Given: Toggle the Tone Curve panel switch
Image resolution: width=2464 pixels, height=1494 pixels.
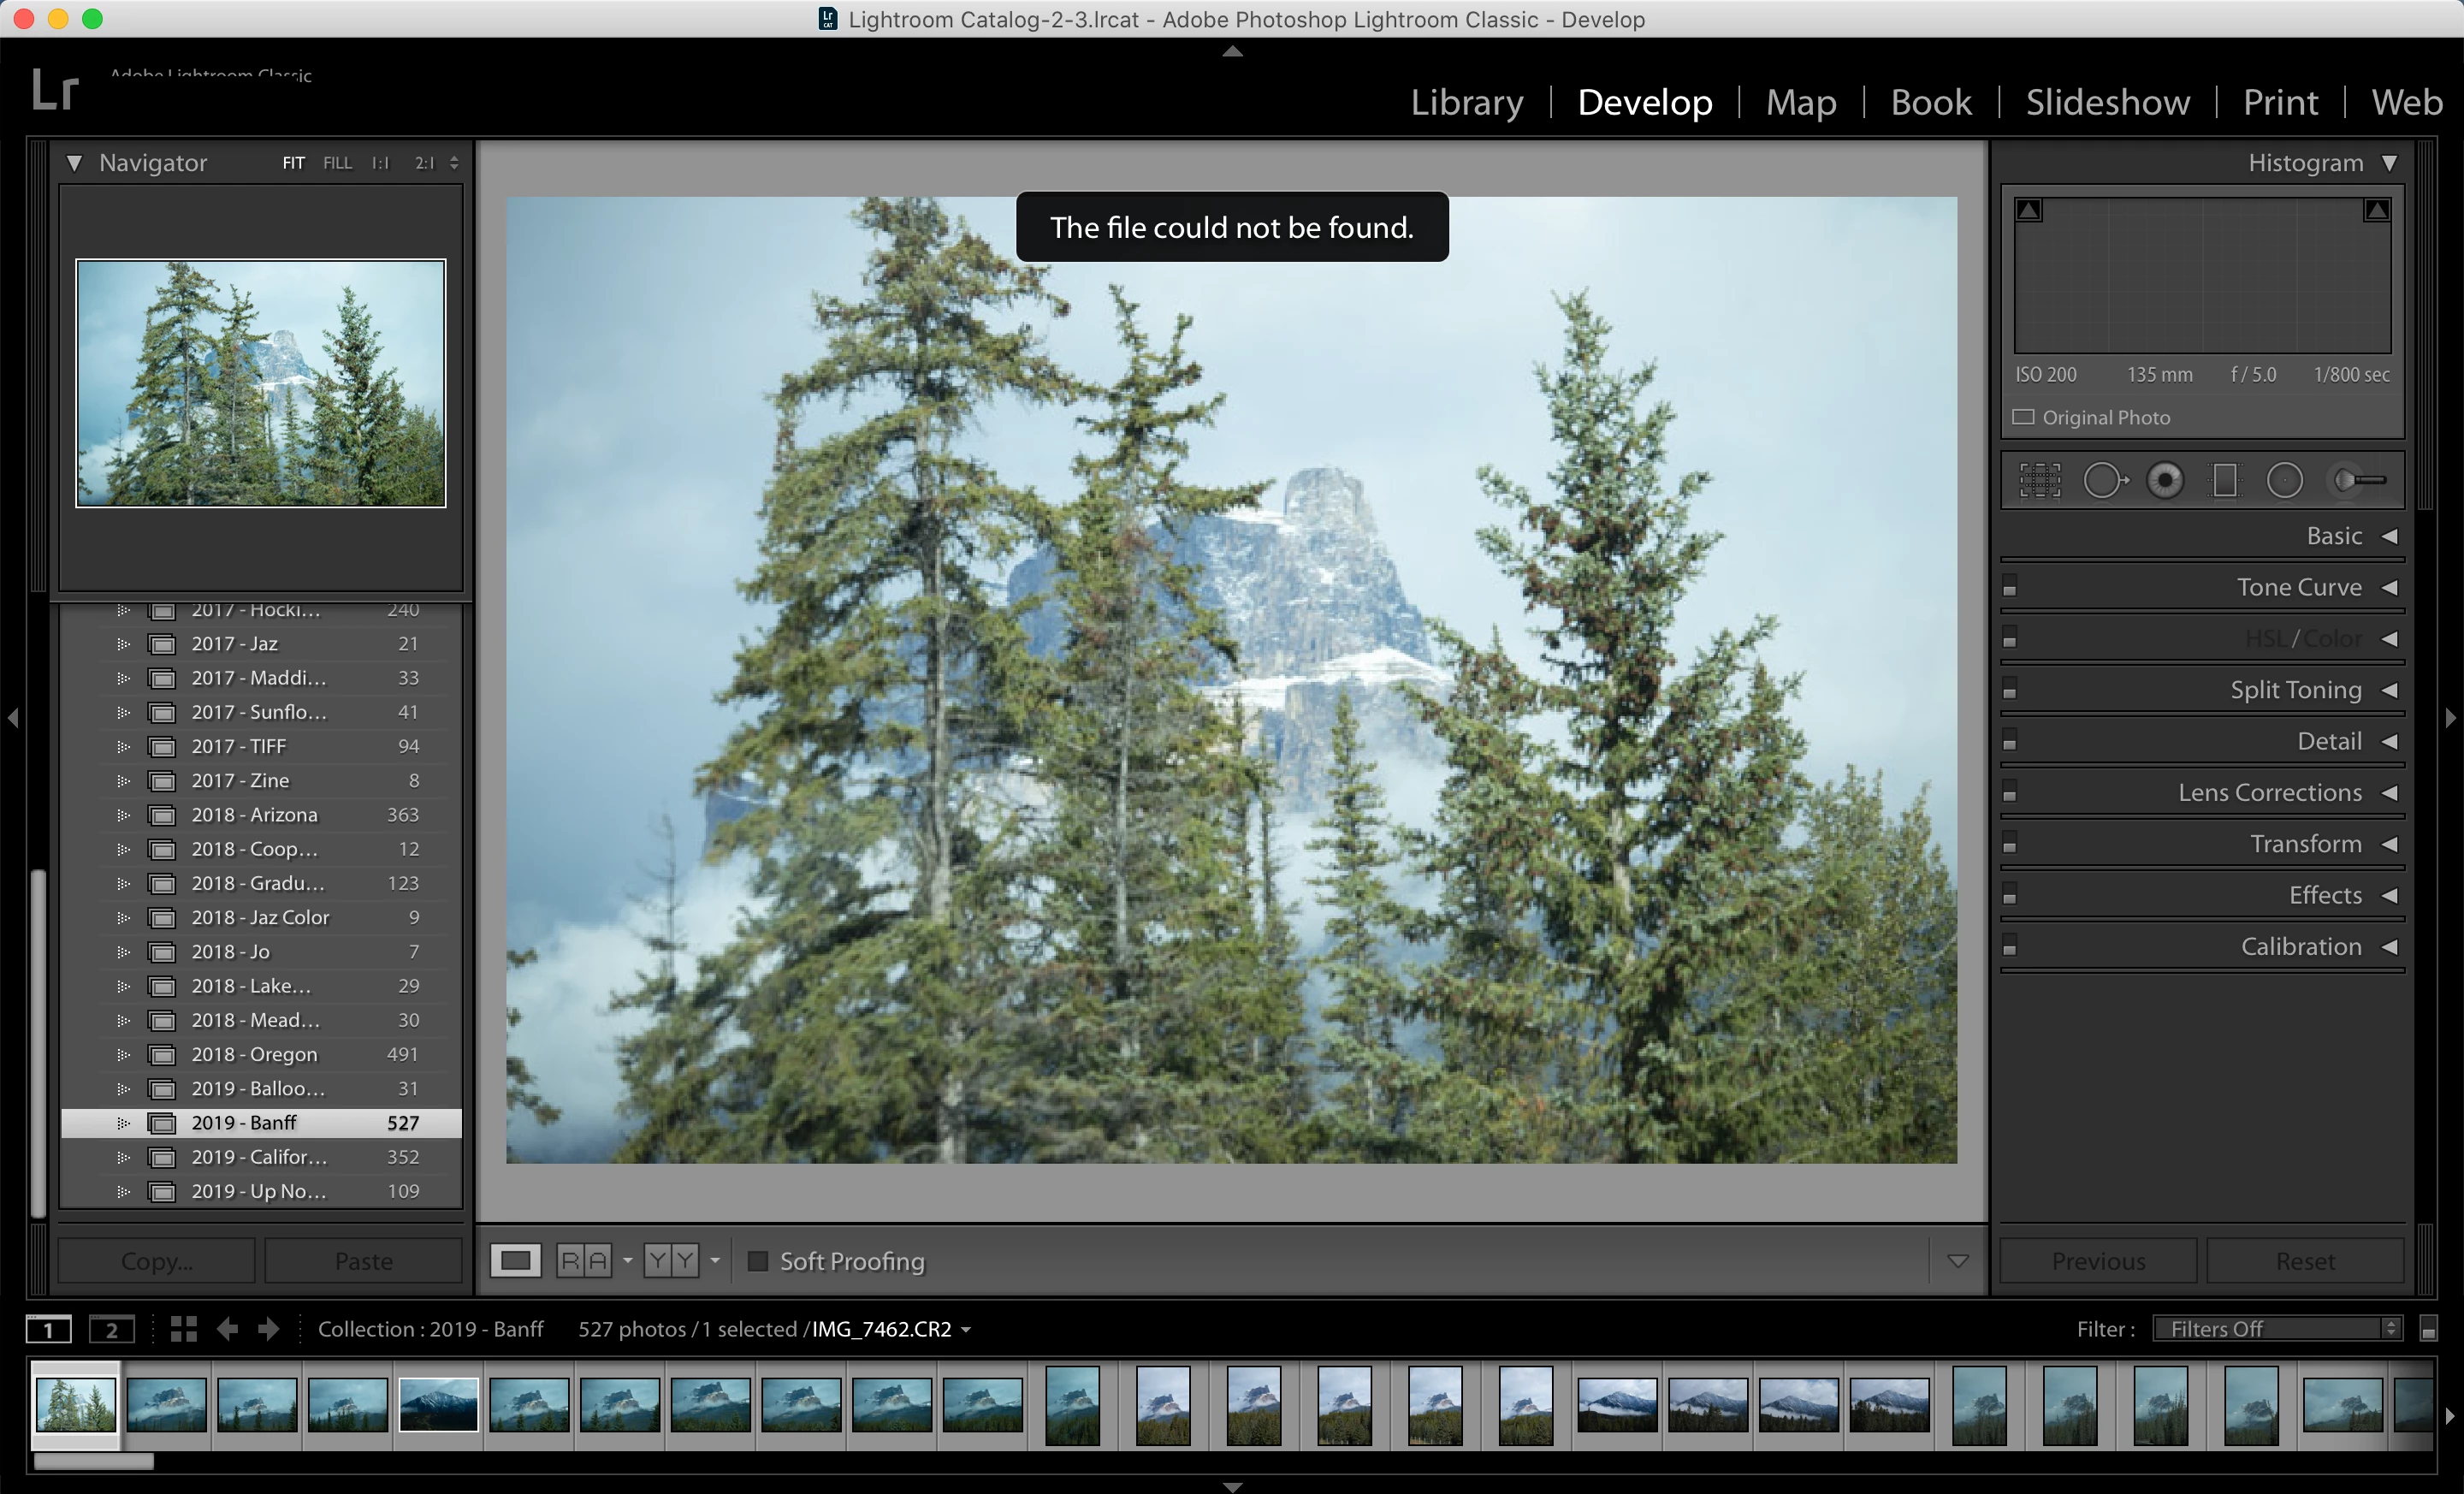Looking at the screenshot, I should (x=2010, y=588).
